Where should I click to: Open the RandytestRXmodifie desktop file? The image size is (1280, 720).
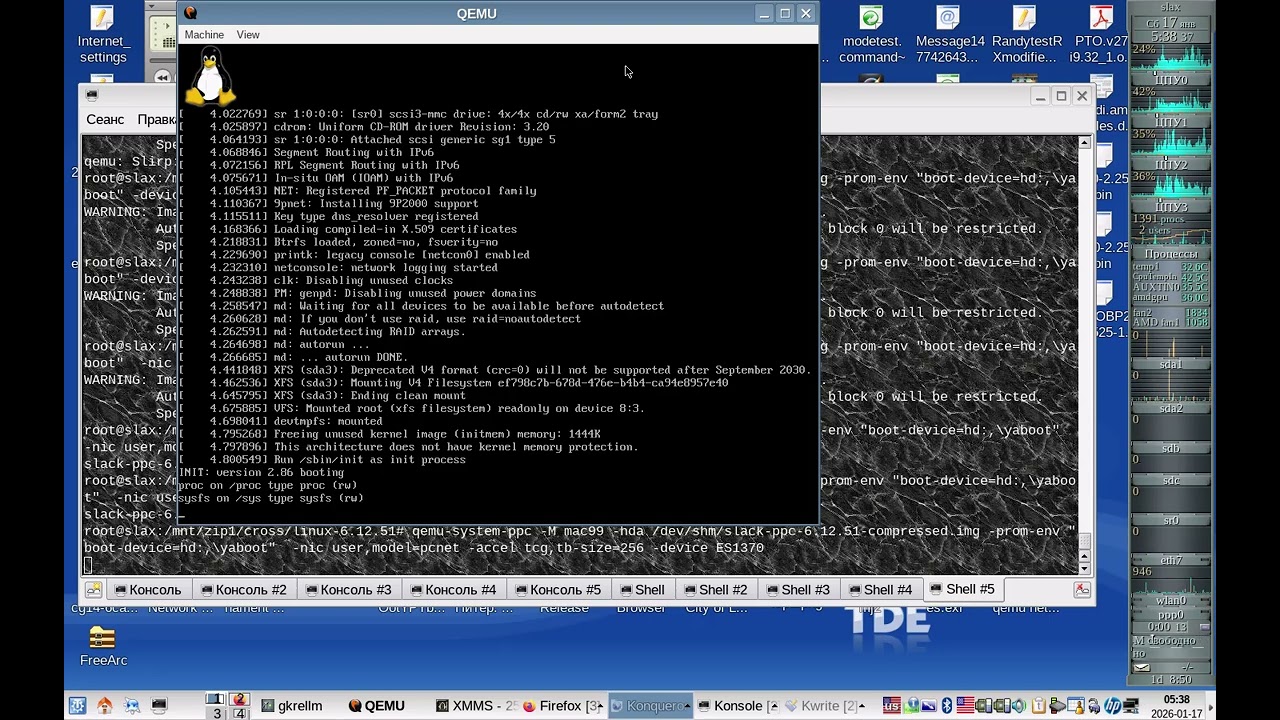click(1026, 35)
